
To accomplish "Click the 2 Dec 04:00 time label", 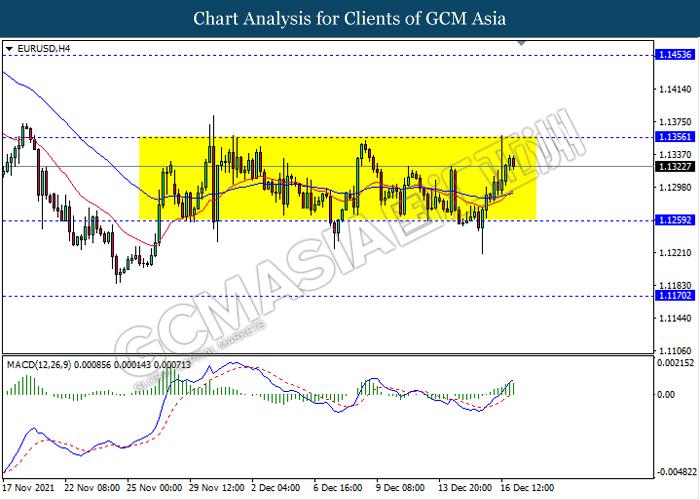I will tap(275, 487).
